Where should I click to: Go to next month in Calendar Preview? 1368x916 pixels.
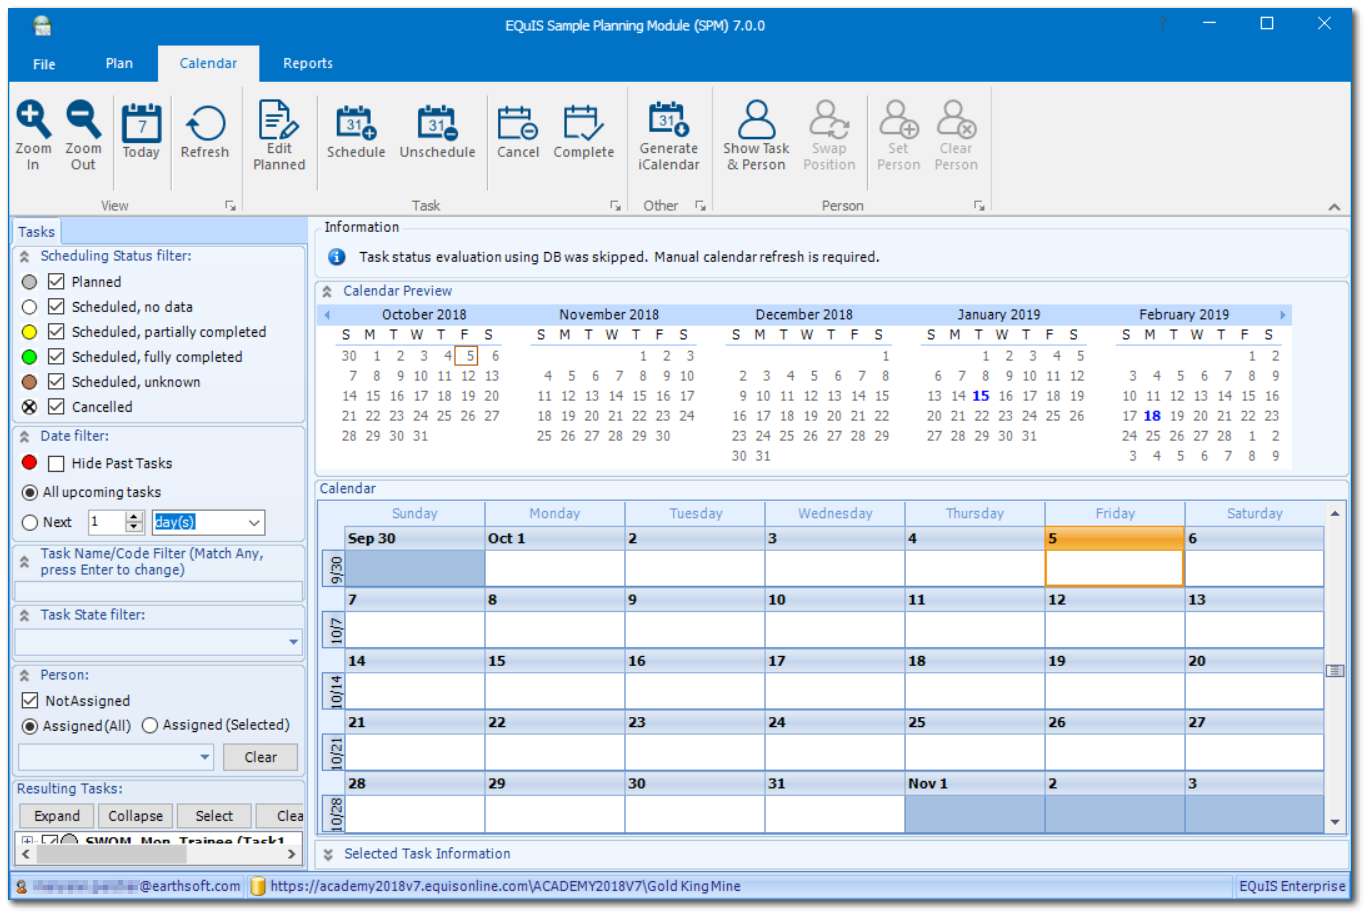tap(1282, 314)
